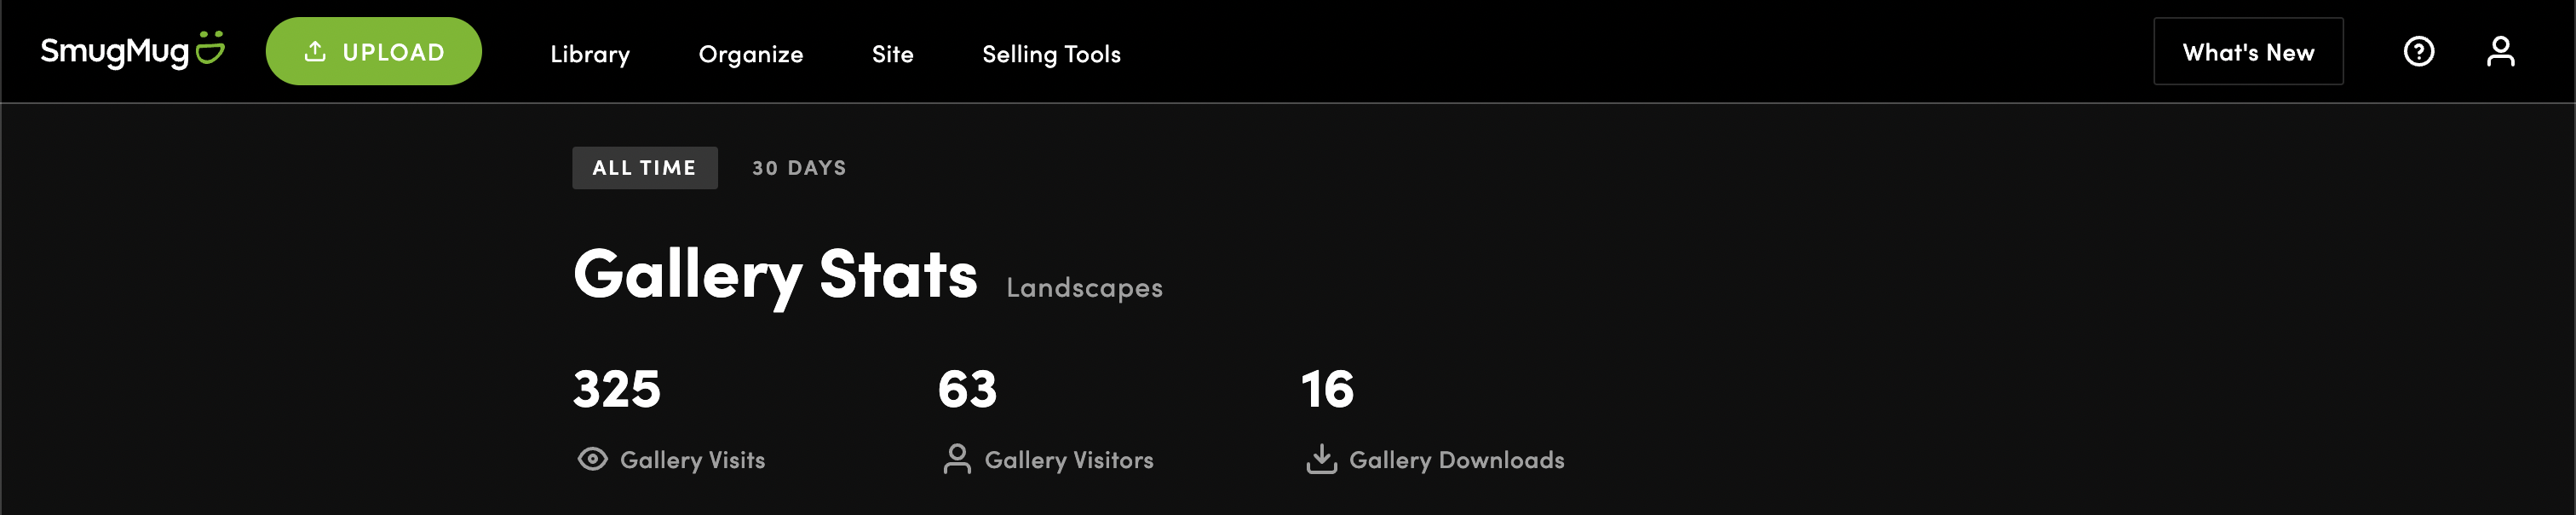Image resolution: width=2576 pixels, height=515 pixels.
Task: Click the green smiley face in logo
Action: pyautogui.click(x=210, y=47)
